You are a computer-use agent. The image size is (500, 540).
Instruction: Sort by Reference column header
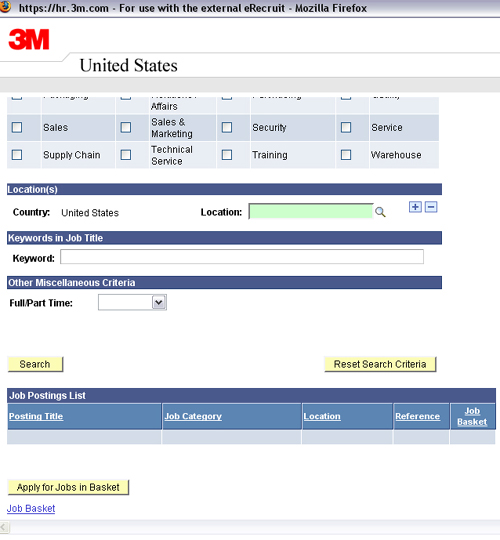coord(417,416)
